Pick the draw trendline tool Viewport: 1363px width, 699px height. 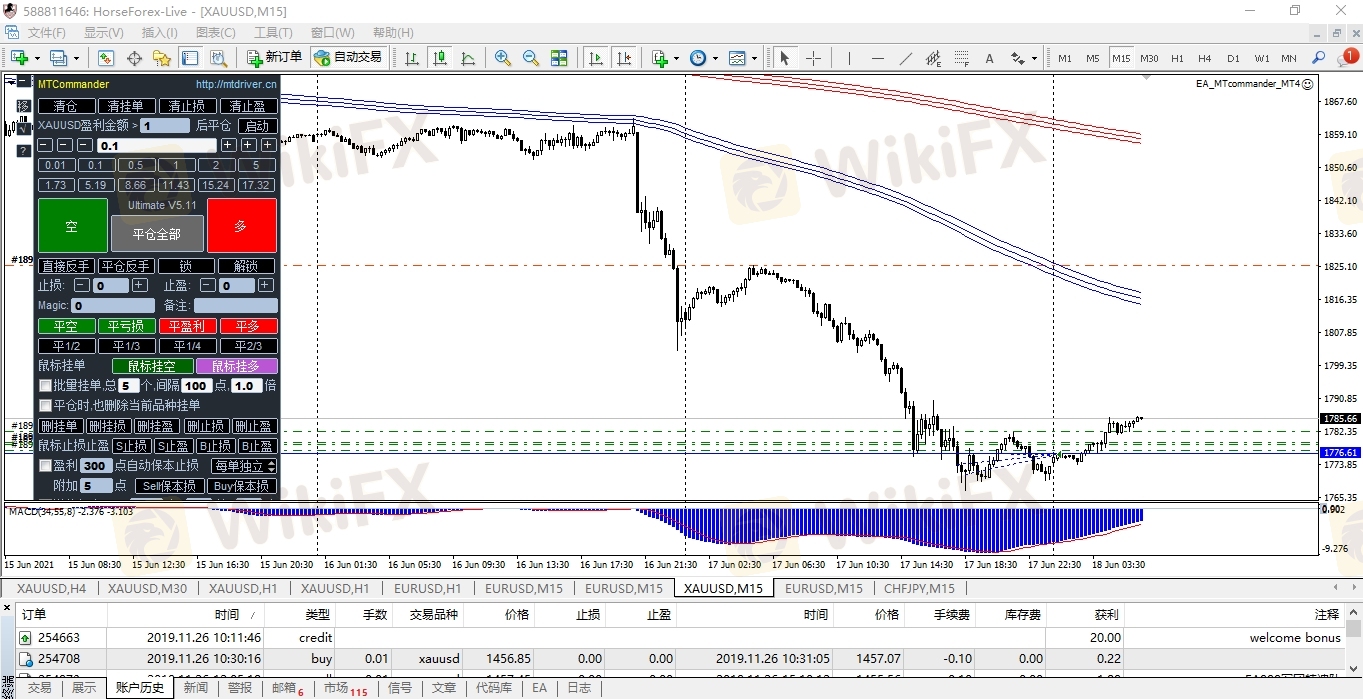tap(905, 58)
